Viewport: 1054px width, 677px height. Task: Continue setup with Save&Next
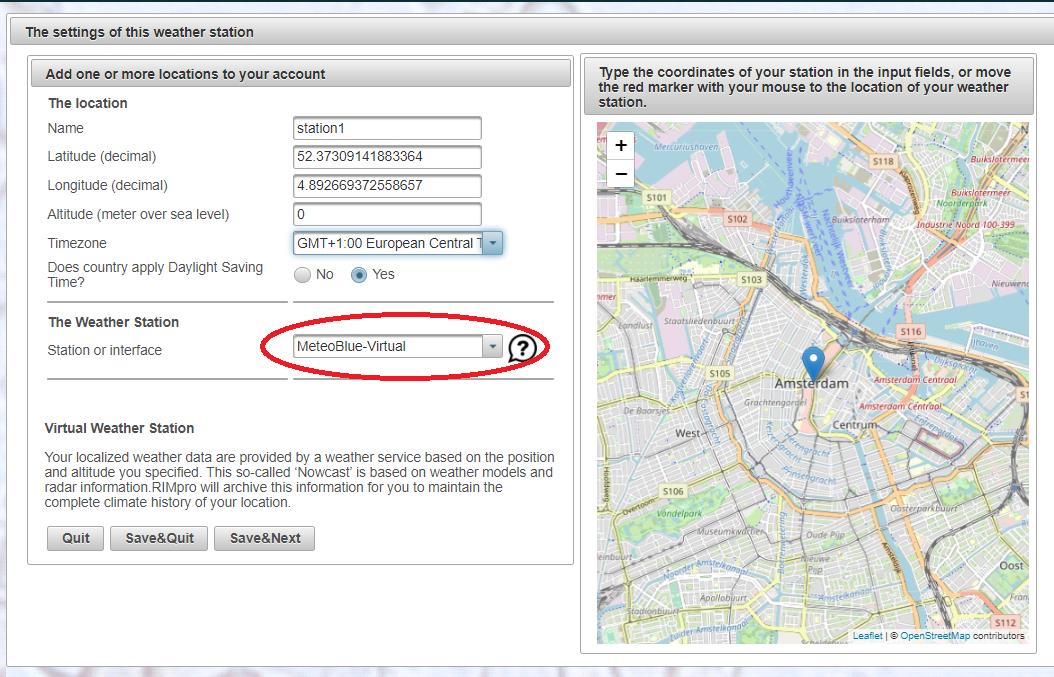point(264,538)
